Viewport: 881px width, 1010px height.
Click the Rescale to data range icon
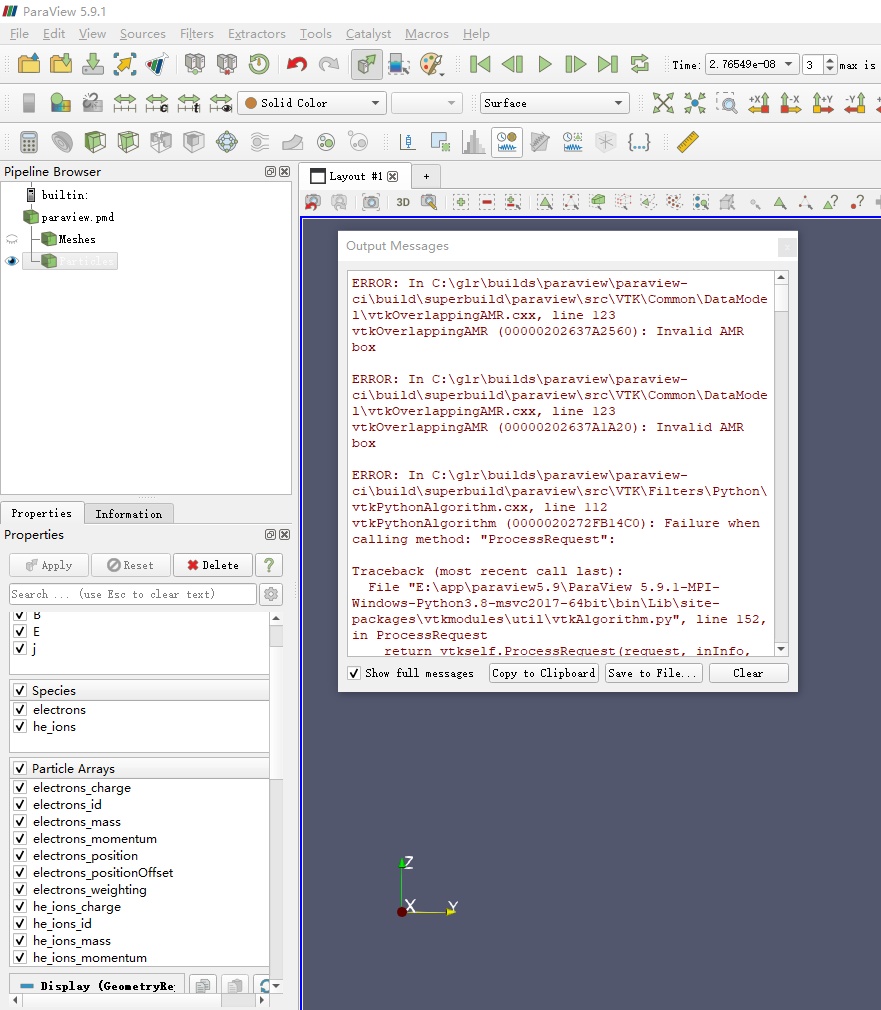[124, 103]
